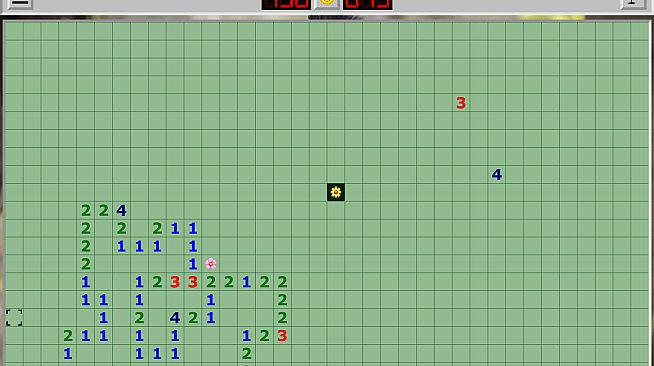Click the isolated dark blue 4 among unrevealed cells
Image resolution: width=654 pixels, height=366 pixels.
tap(496, 175)
